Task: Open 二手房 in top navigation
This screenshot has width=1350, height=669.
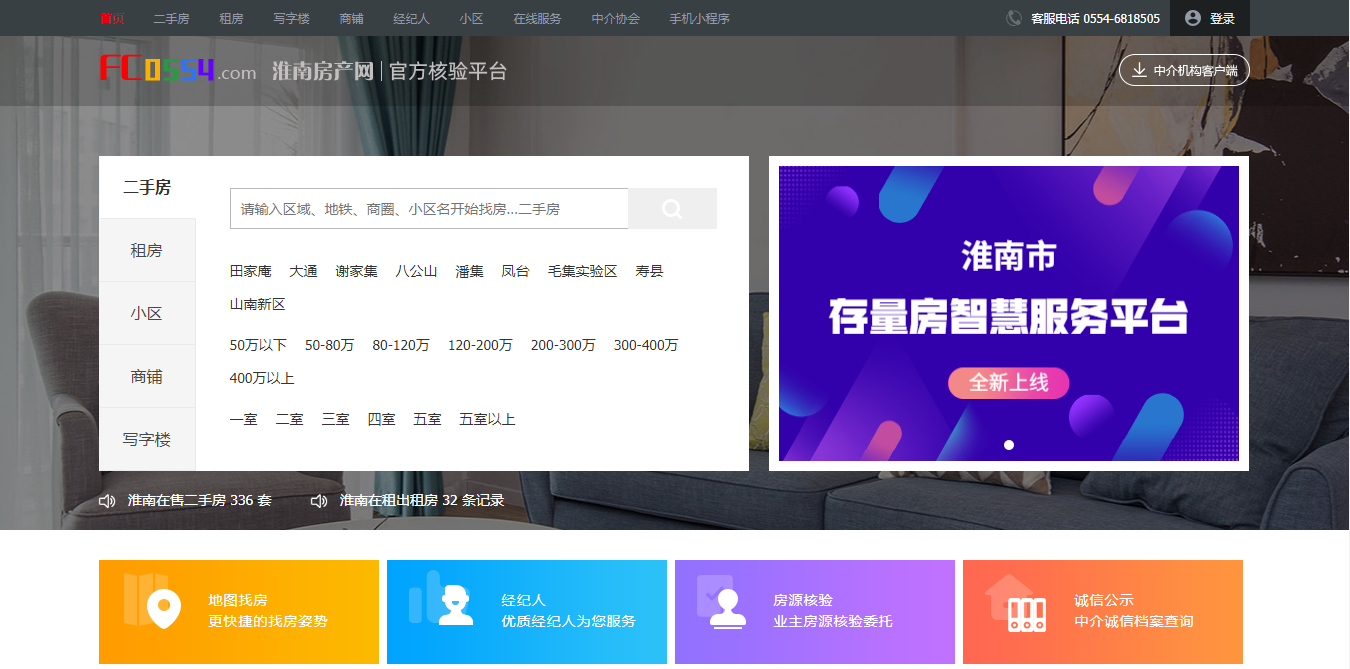Action: 172,18
